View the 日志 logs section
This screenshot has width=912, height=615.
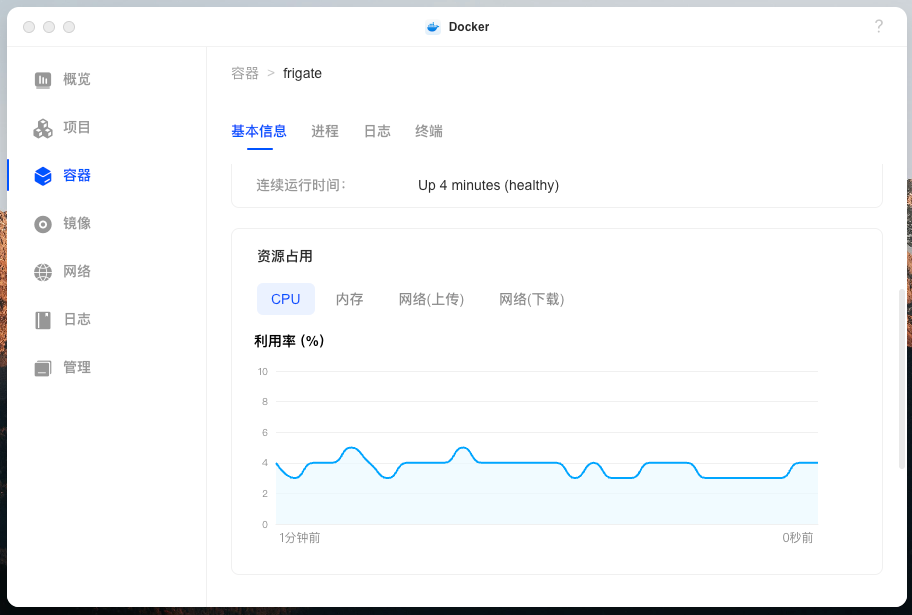62,319
